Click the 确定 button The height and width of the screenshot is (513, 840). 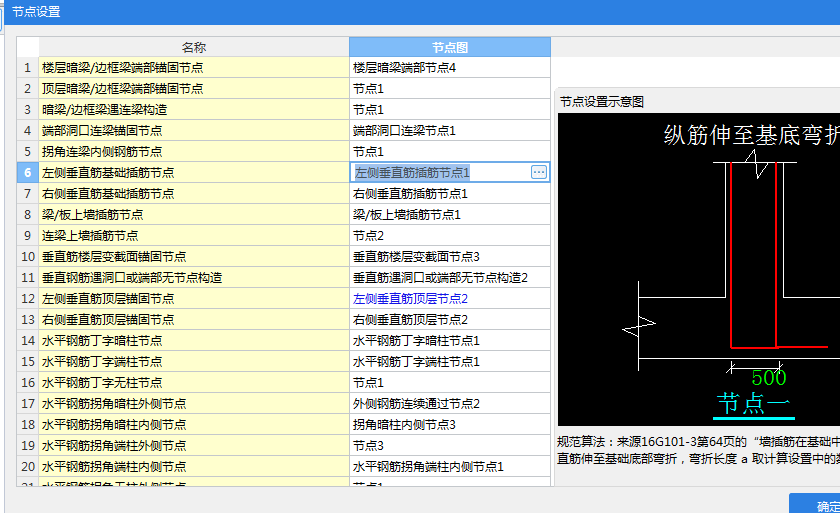tap(815, 504)
